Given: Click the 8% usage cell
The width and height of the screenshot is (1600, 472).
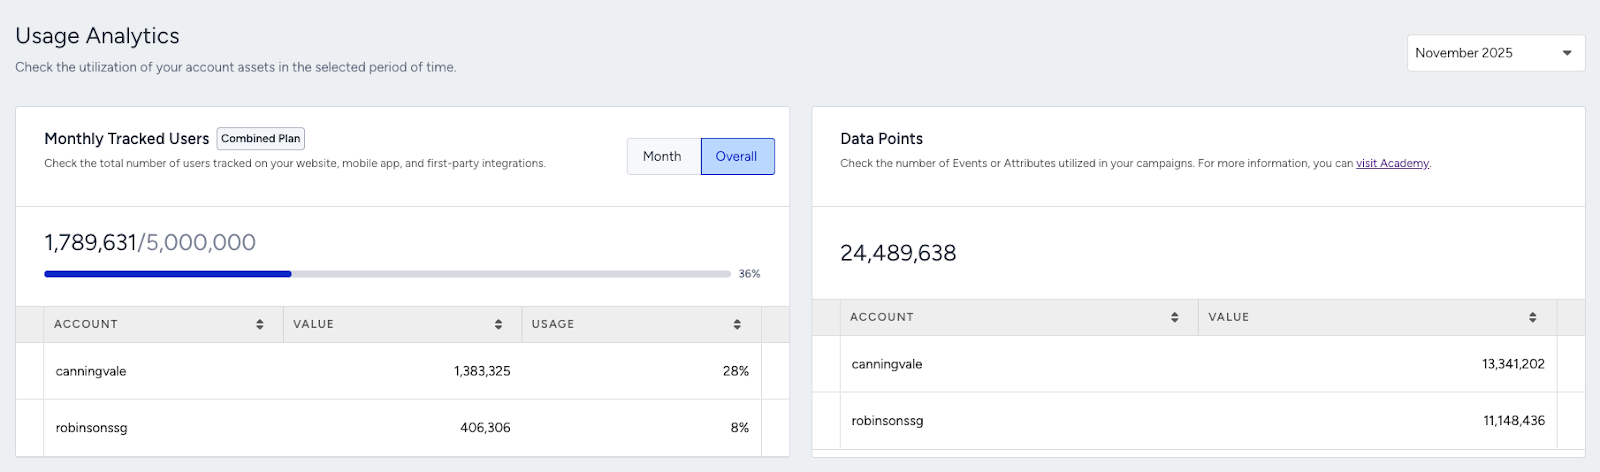Looking at the screenshot, I should (x=740, y=427).
